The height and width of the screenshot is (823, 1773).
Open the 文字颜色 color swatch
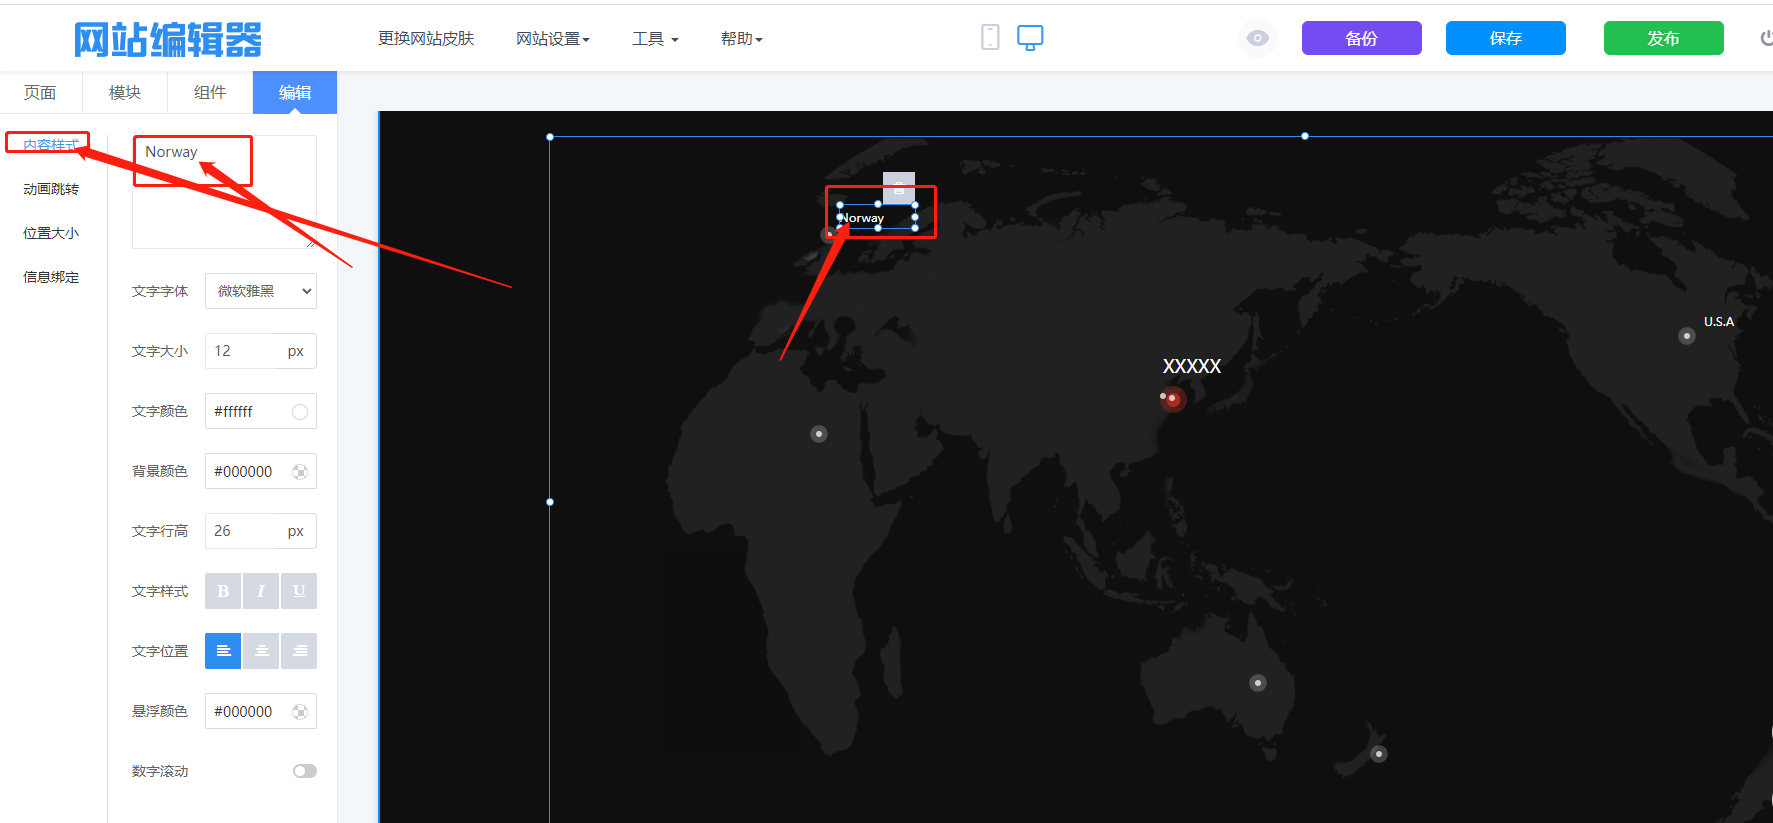click(300, 412)
